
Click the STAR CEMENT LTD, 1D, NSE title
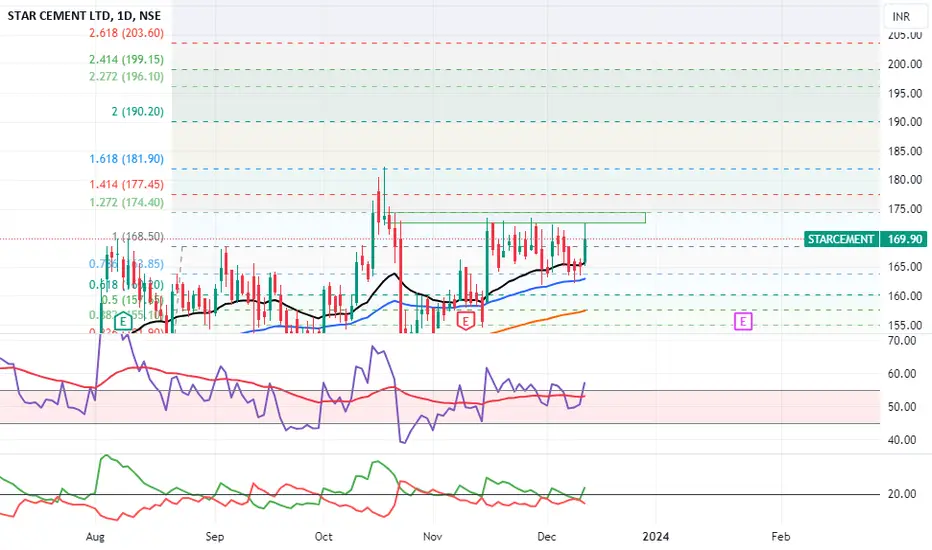[x=84, y=15]
